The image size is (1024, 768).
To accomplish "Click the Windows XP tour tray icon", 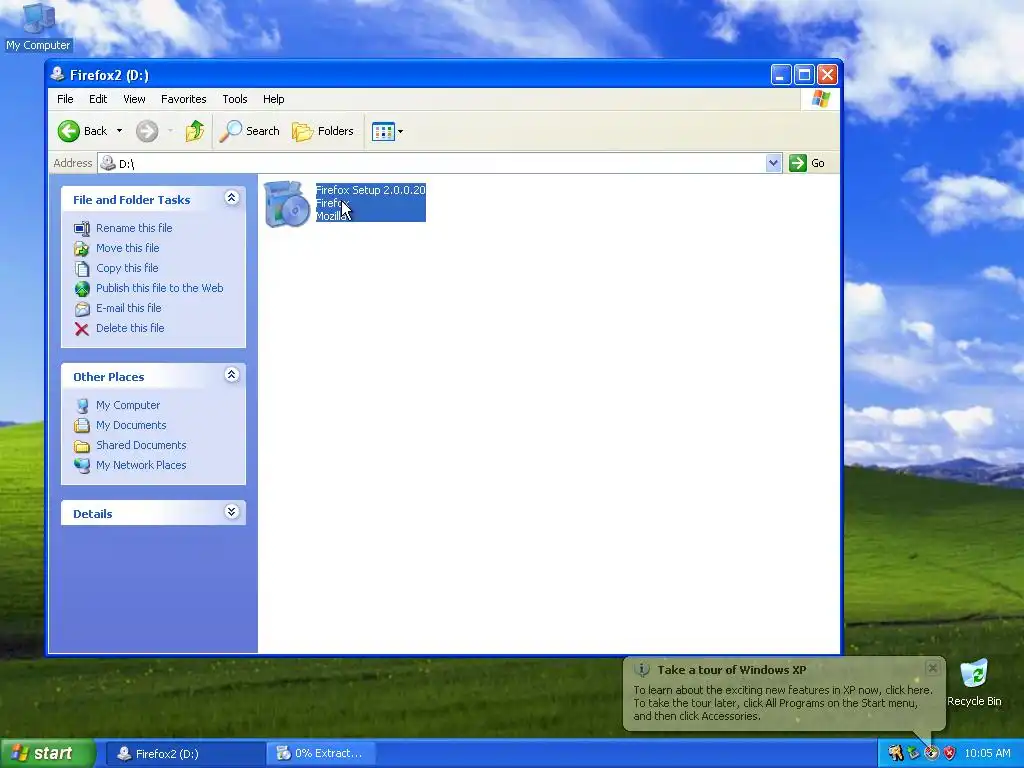I will 931,754.
